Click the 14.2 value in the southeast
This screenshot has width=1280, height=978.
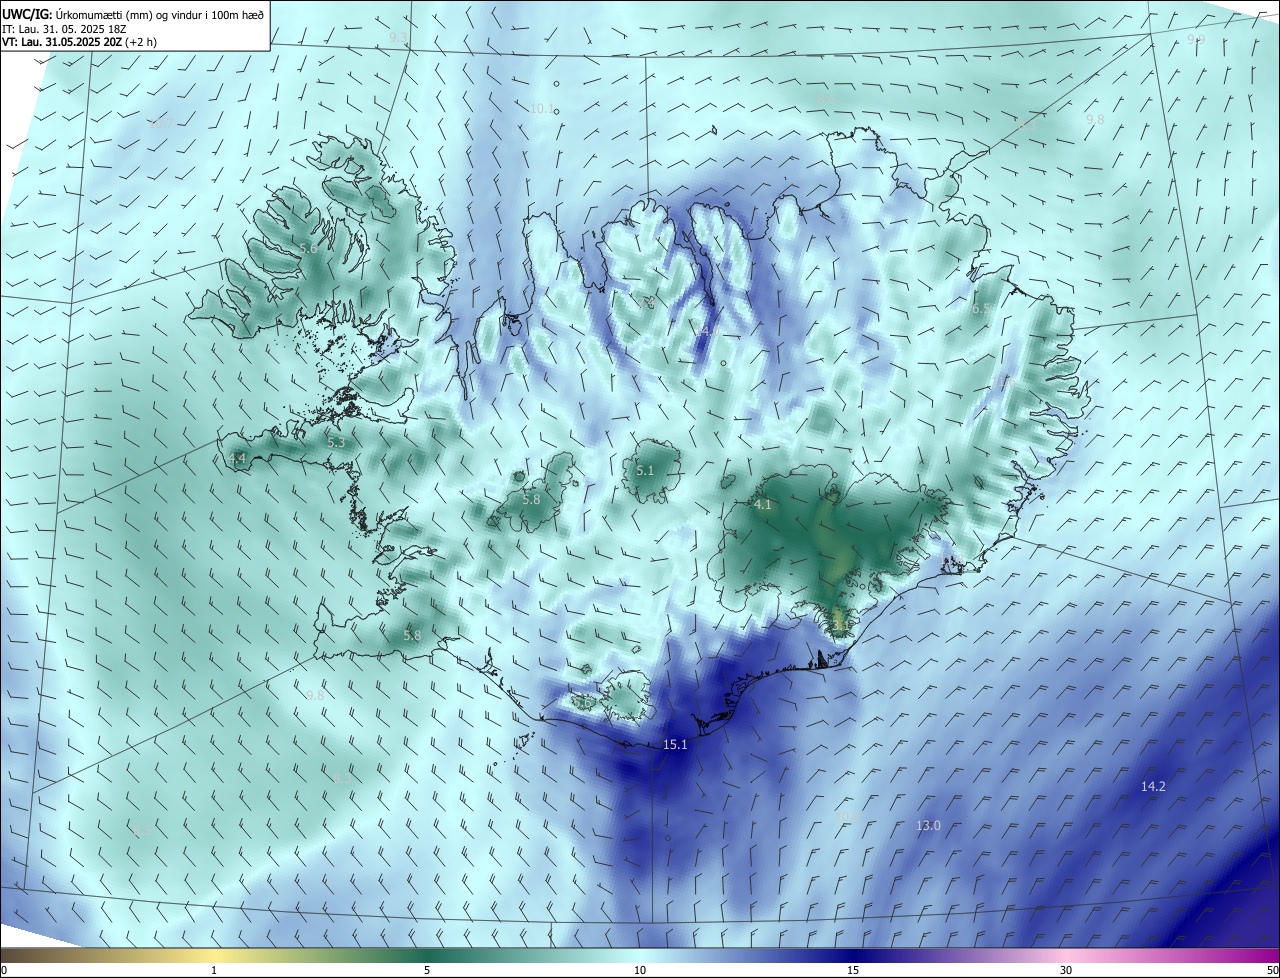coord(1153,786)
